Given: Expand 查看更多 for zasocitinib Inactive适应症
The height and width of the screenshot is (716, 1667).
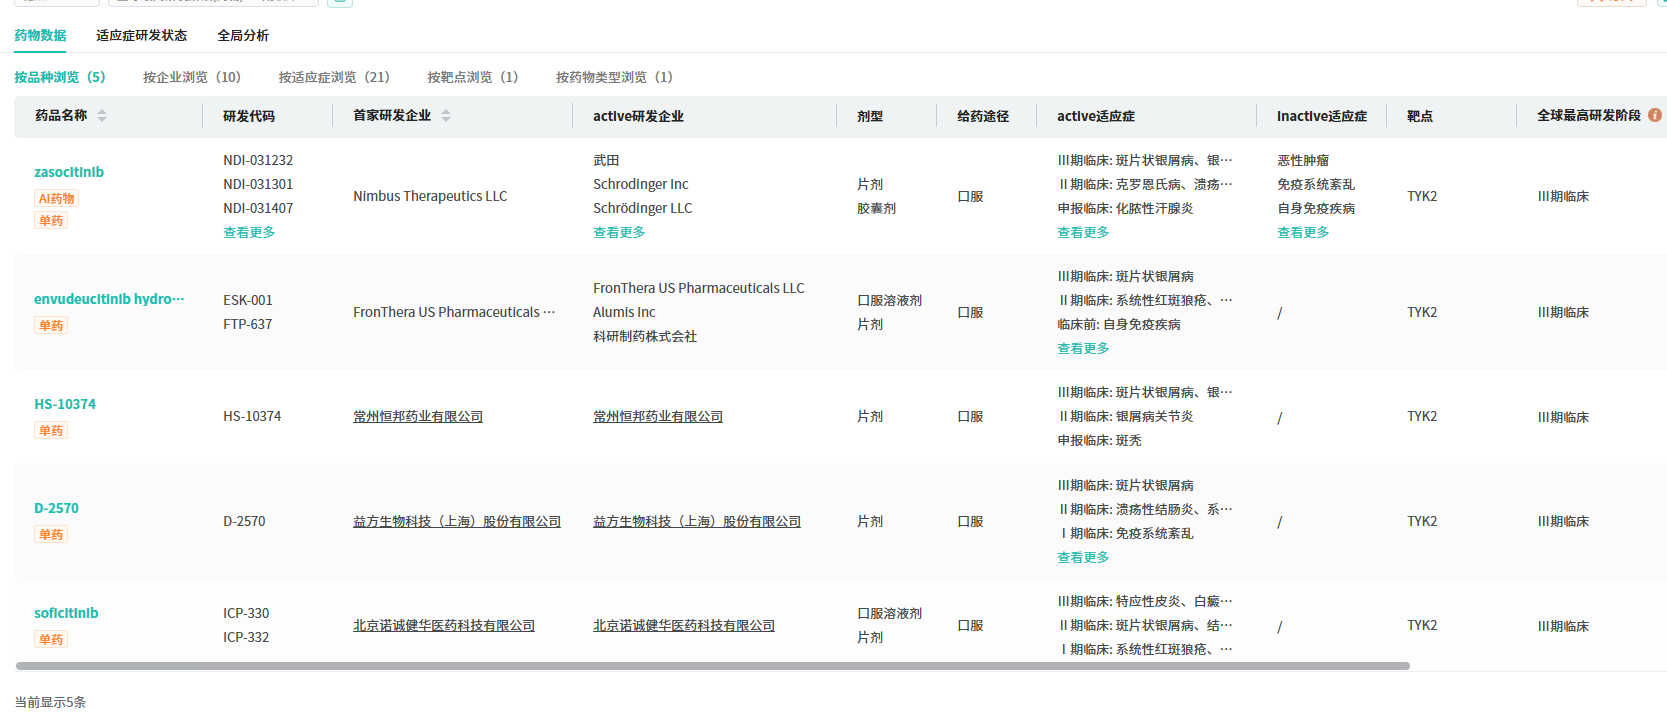Looking at the screenshot, I should click(x=1303, y=233).
